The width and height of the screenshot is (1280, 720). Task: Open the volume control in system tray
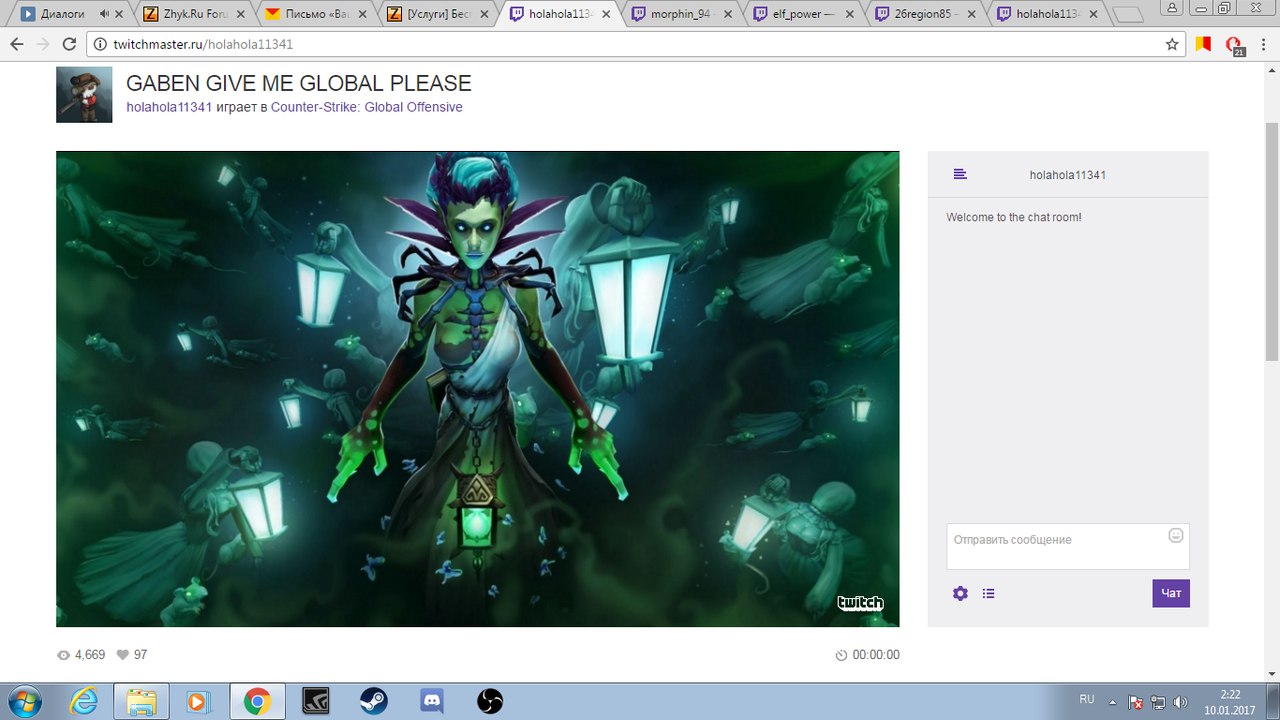coord(1180,702)
